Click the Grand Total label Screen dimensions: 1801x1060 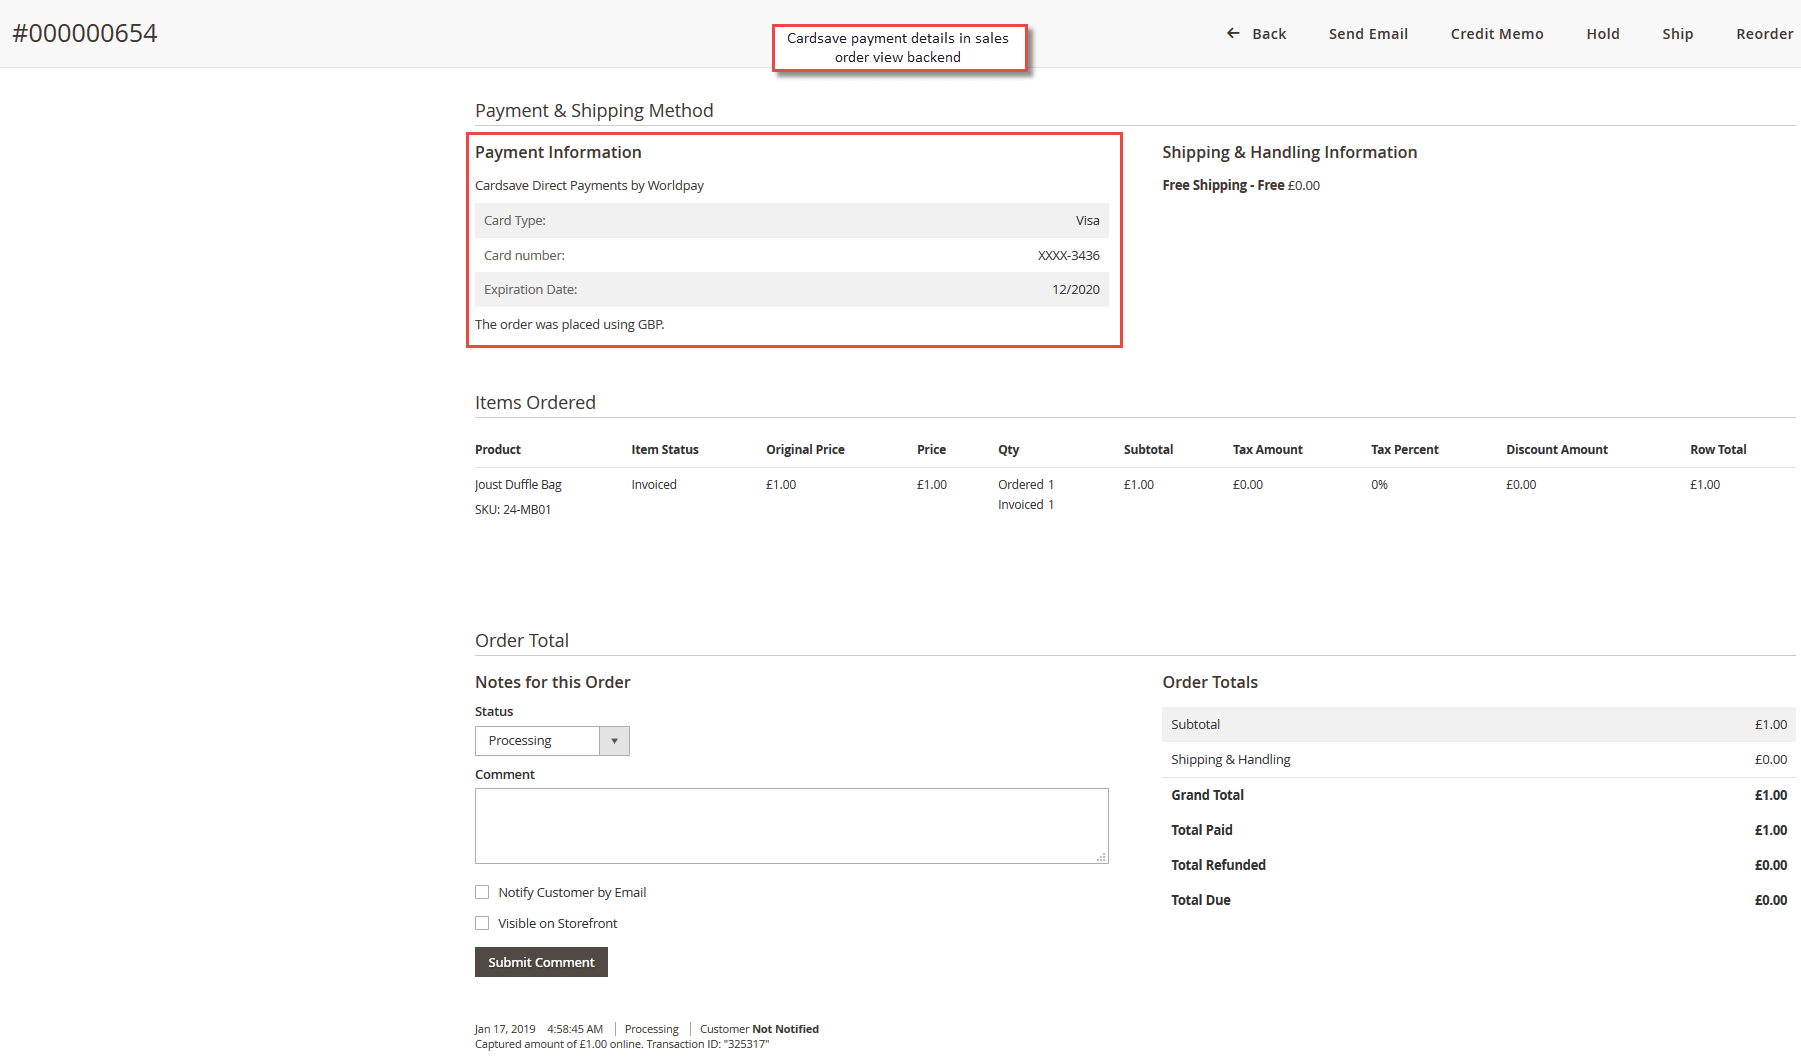coord(1207,795)
